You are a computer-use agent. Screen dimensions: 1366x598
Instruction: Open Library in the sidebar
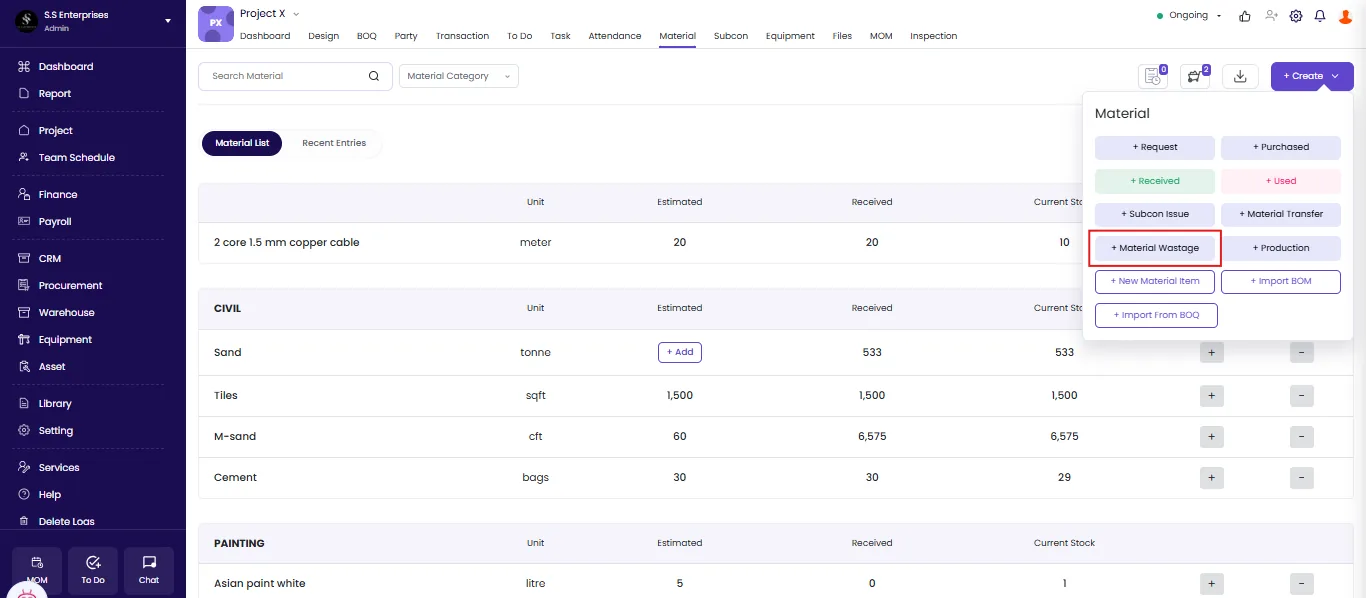pos(55,404)
